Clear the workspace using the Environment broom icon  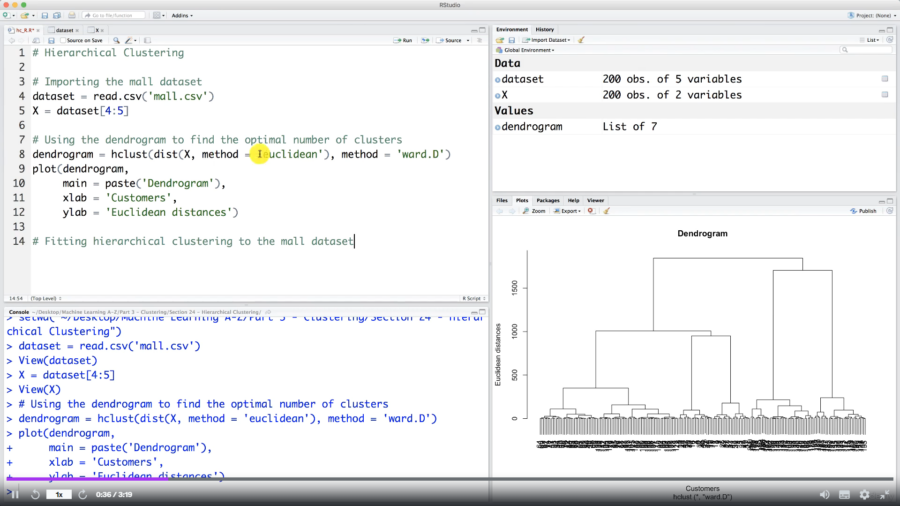pos(581,40)
